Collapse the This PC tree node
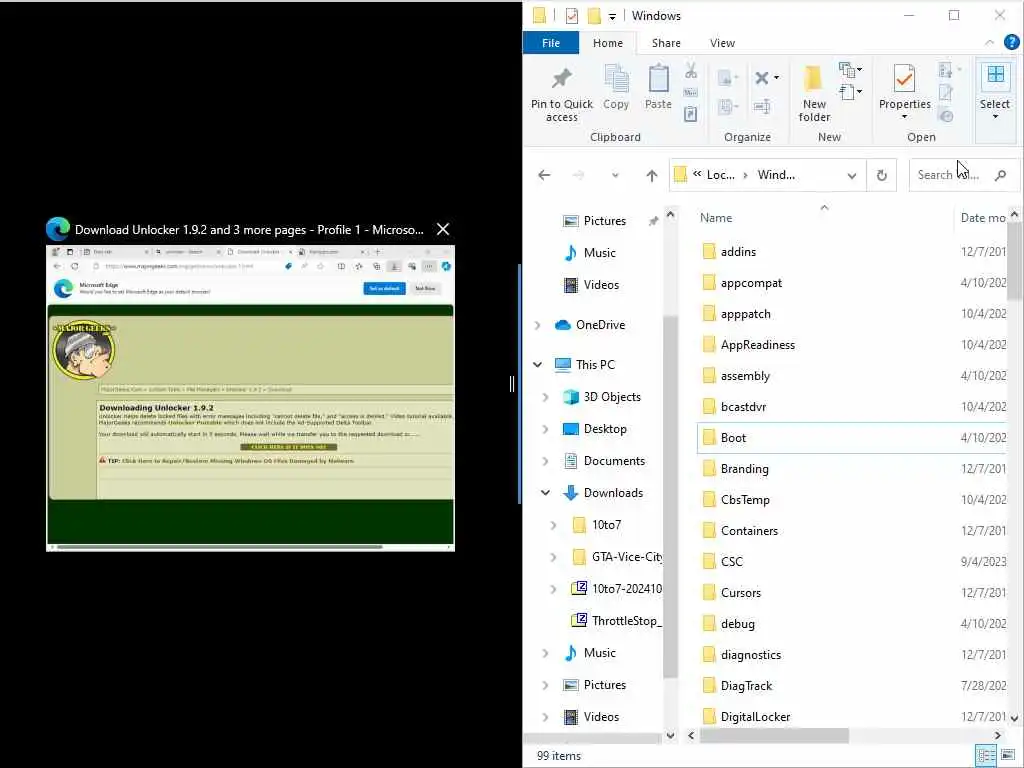The height and width of the screenshot is (768, 1024). [x=537, y=364]
